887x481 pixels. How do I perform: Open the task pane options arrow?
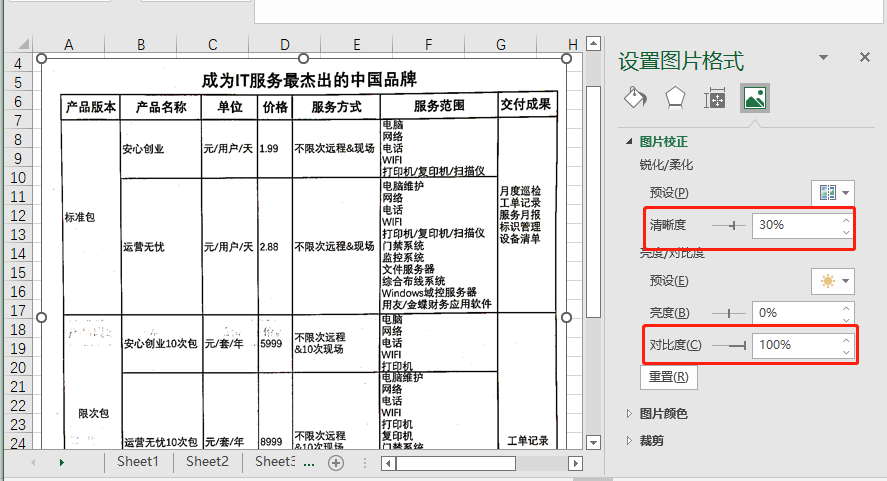823,58
